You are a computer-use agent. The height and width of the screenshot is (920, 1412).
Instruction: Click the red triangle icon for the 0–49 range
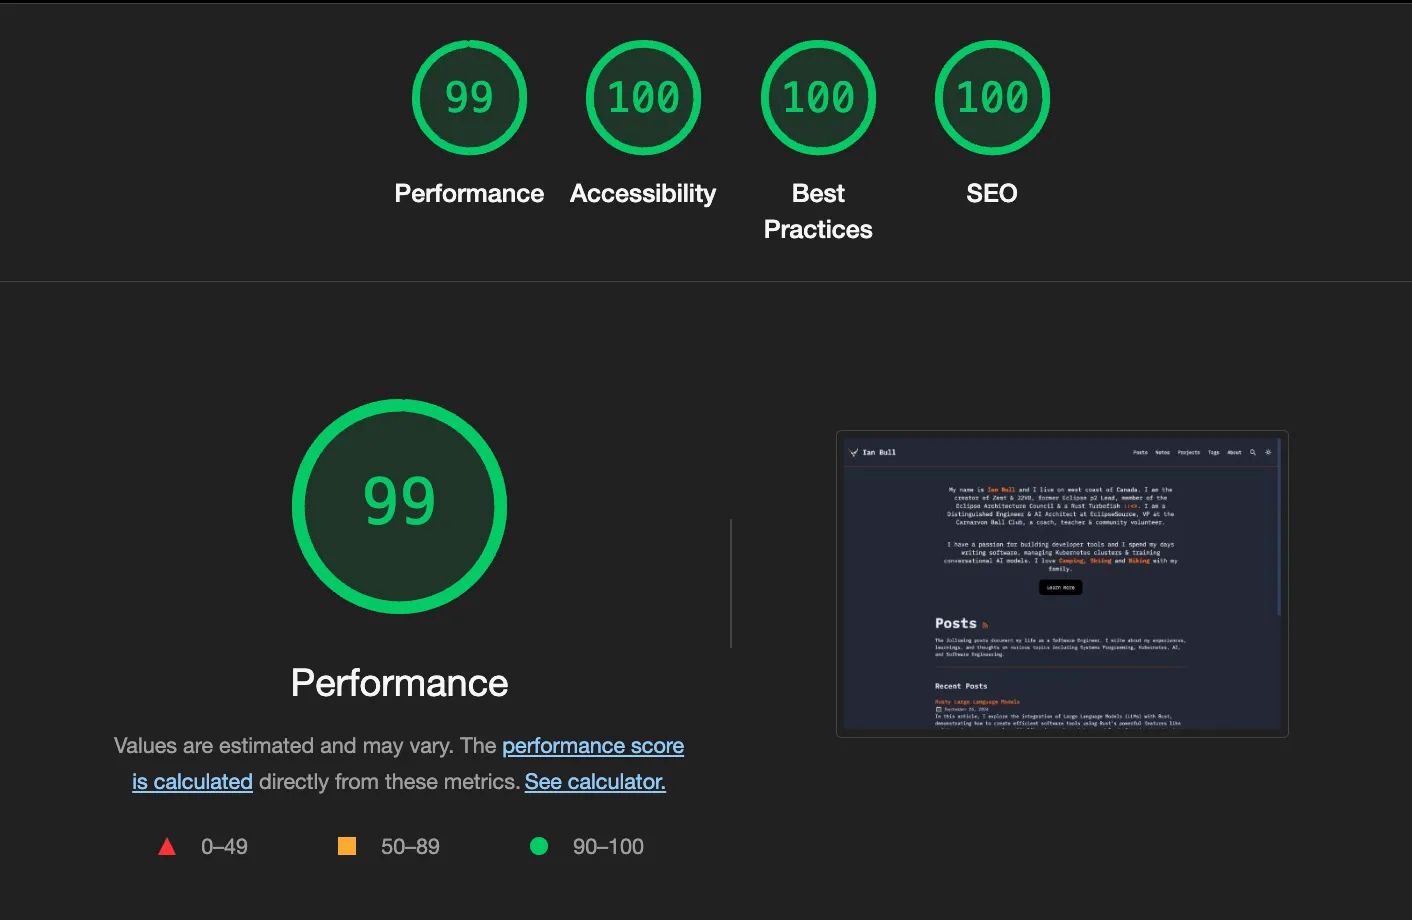click(x=167, y=846)
